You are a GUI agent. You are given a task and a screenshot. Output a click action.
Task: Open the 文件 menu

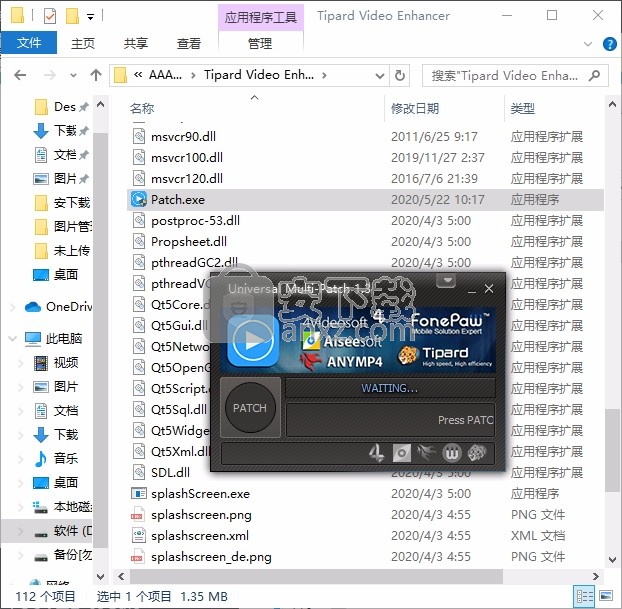29,43
